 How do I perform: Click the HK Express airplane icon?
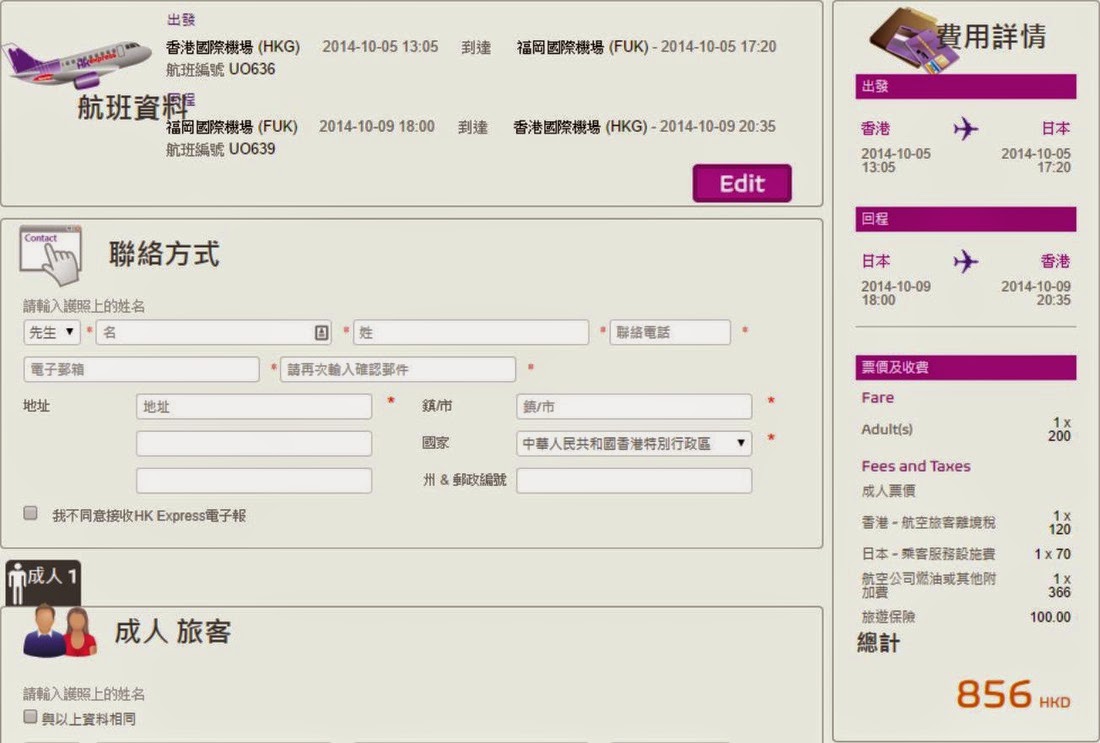point(76,63)
